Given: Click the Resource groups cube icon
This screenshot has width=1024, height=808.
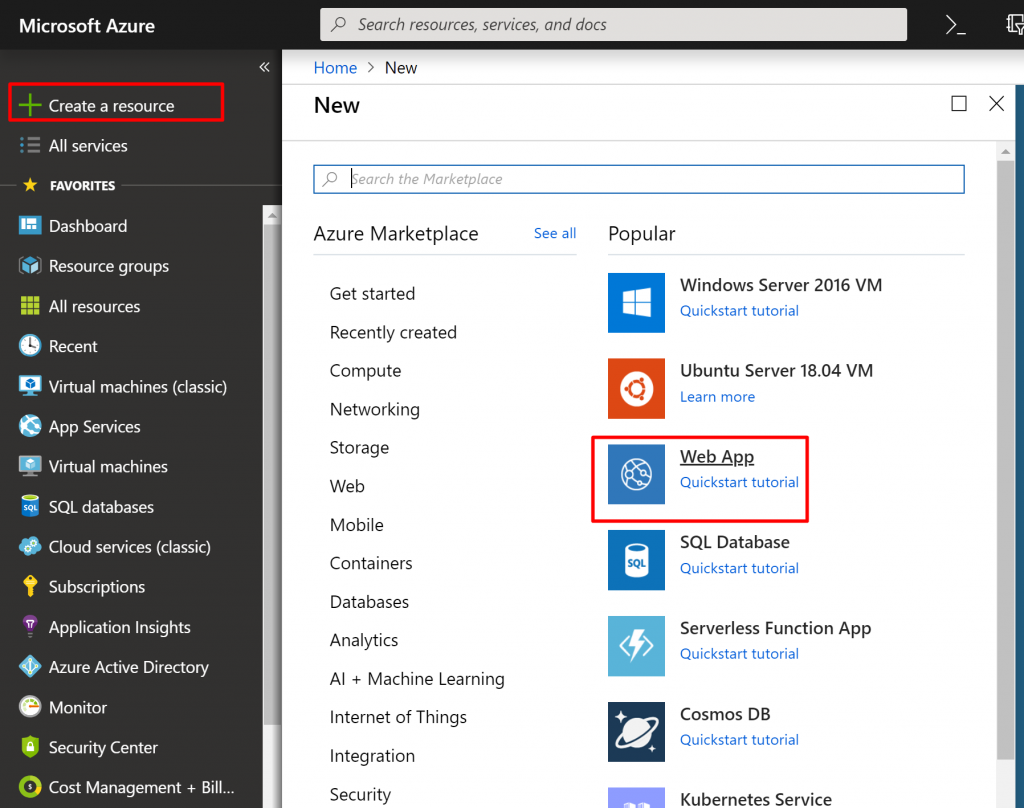Looking at the screenshot, I should 30,266.
